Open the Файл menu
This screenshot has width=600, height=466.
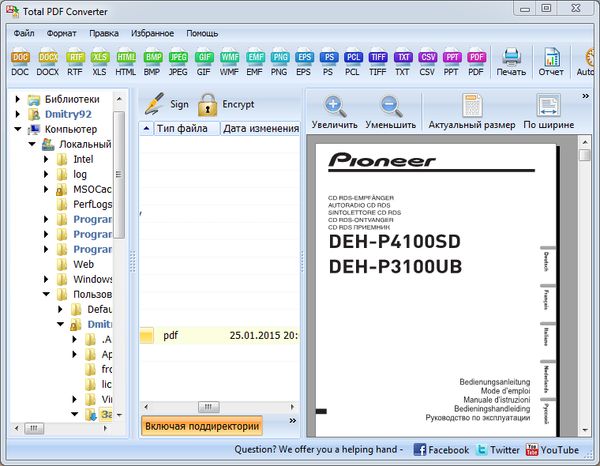(x=24, y=33)
